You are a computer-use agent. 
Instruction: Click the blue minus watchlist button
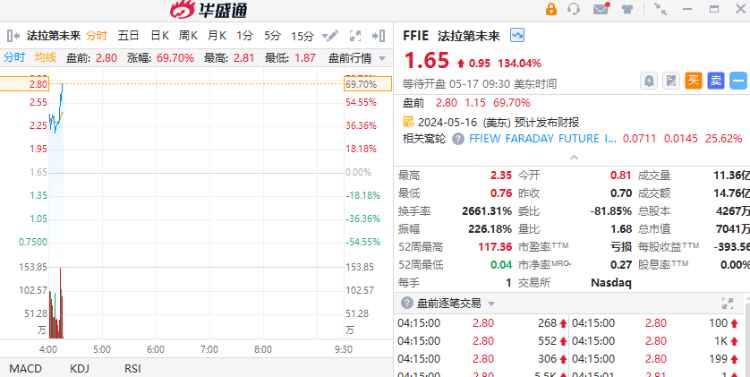(738, 81)
